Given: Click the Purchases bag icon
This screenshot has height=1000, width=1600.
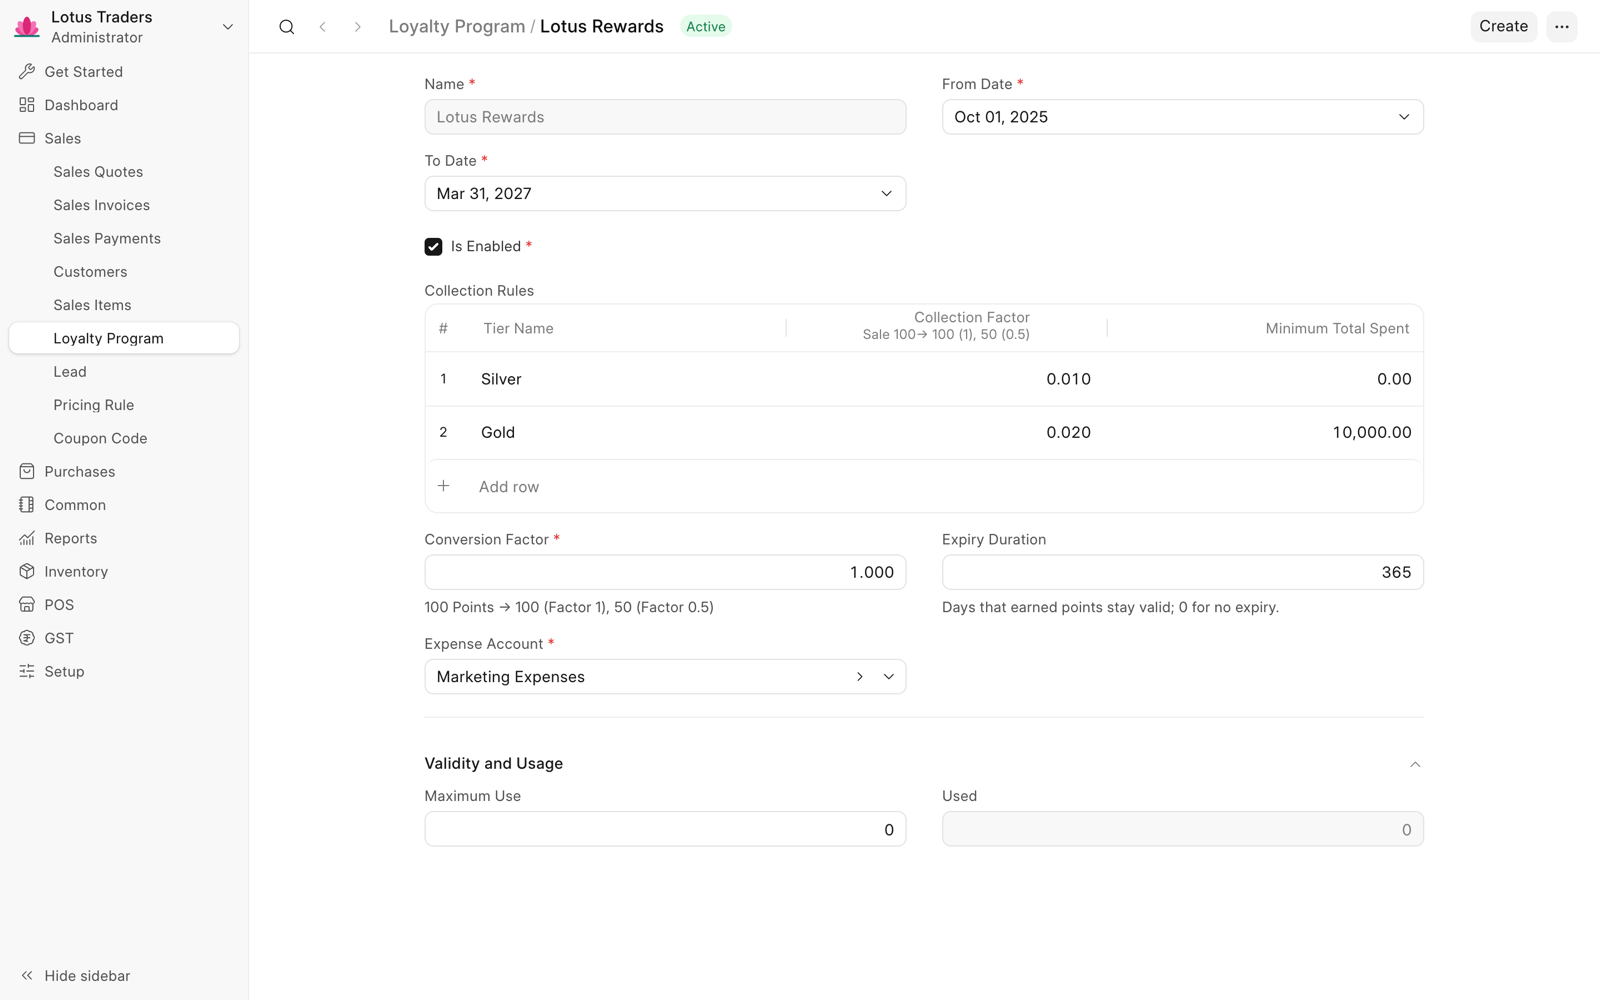Looking at the screenshot, I should 27,471.
